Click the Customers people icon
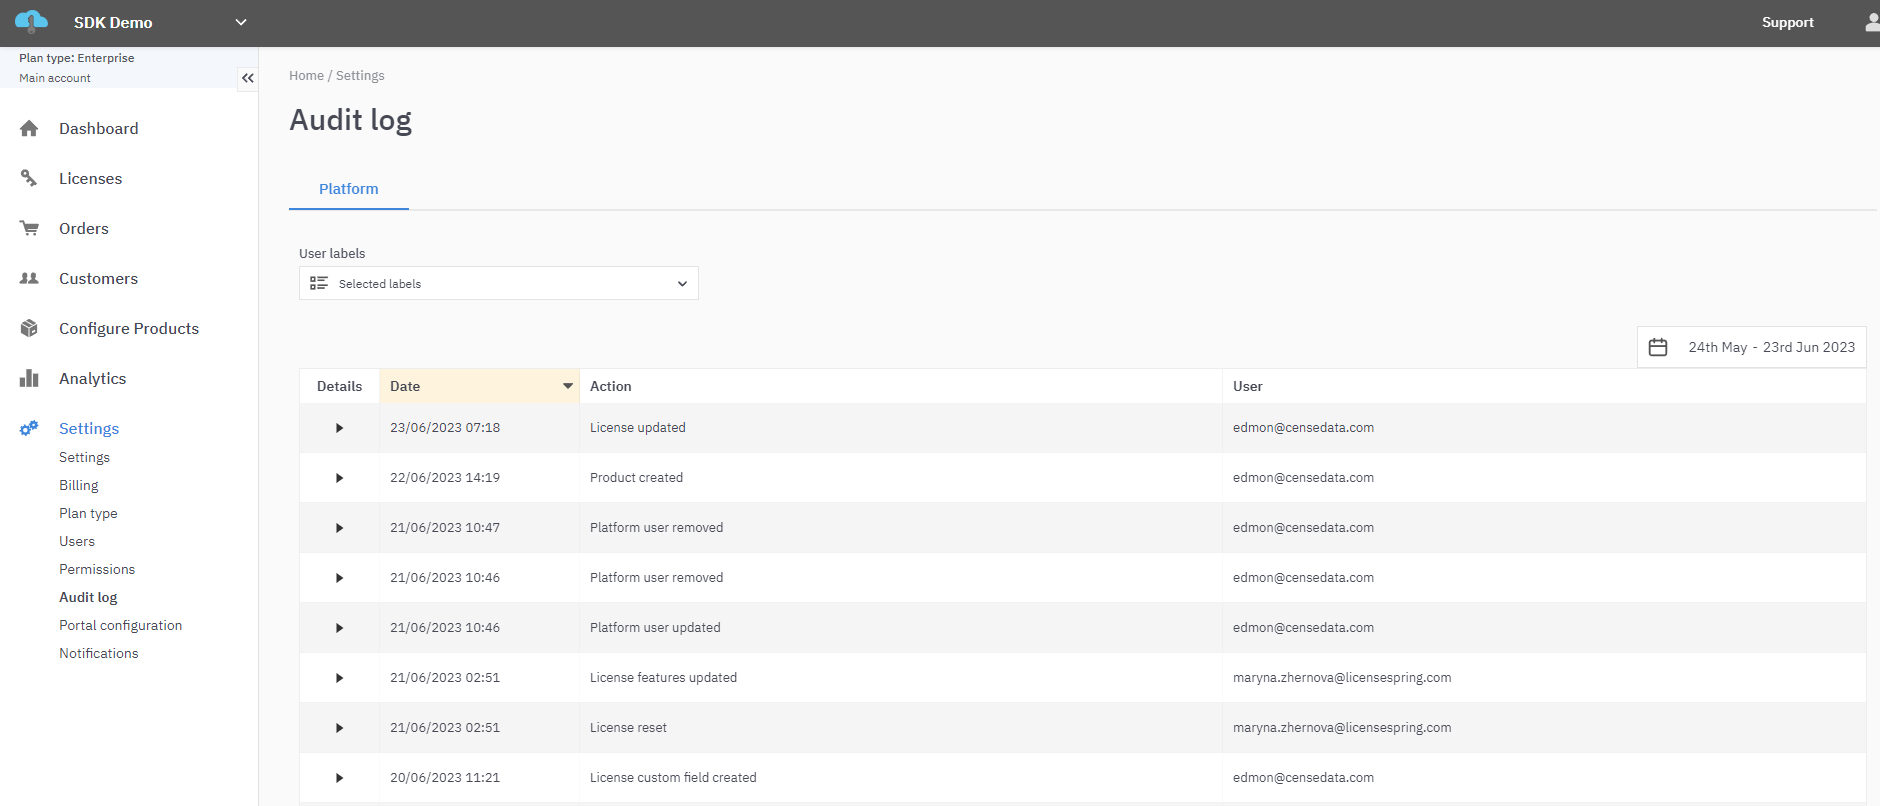Viewport: 1880px width, 806px height. point(29,279)
